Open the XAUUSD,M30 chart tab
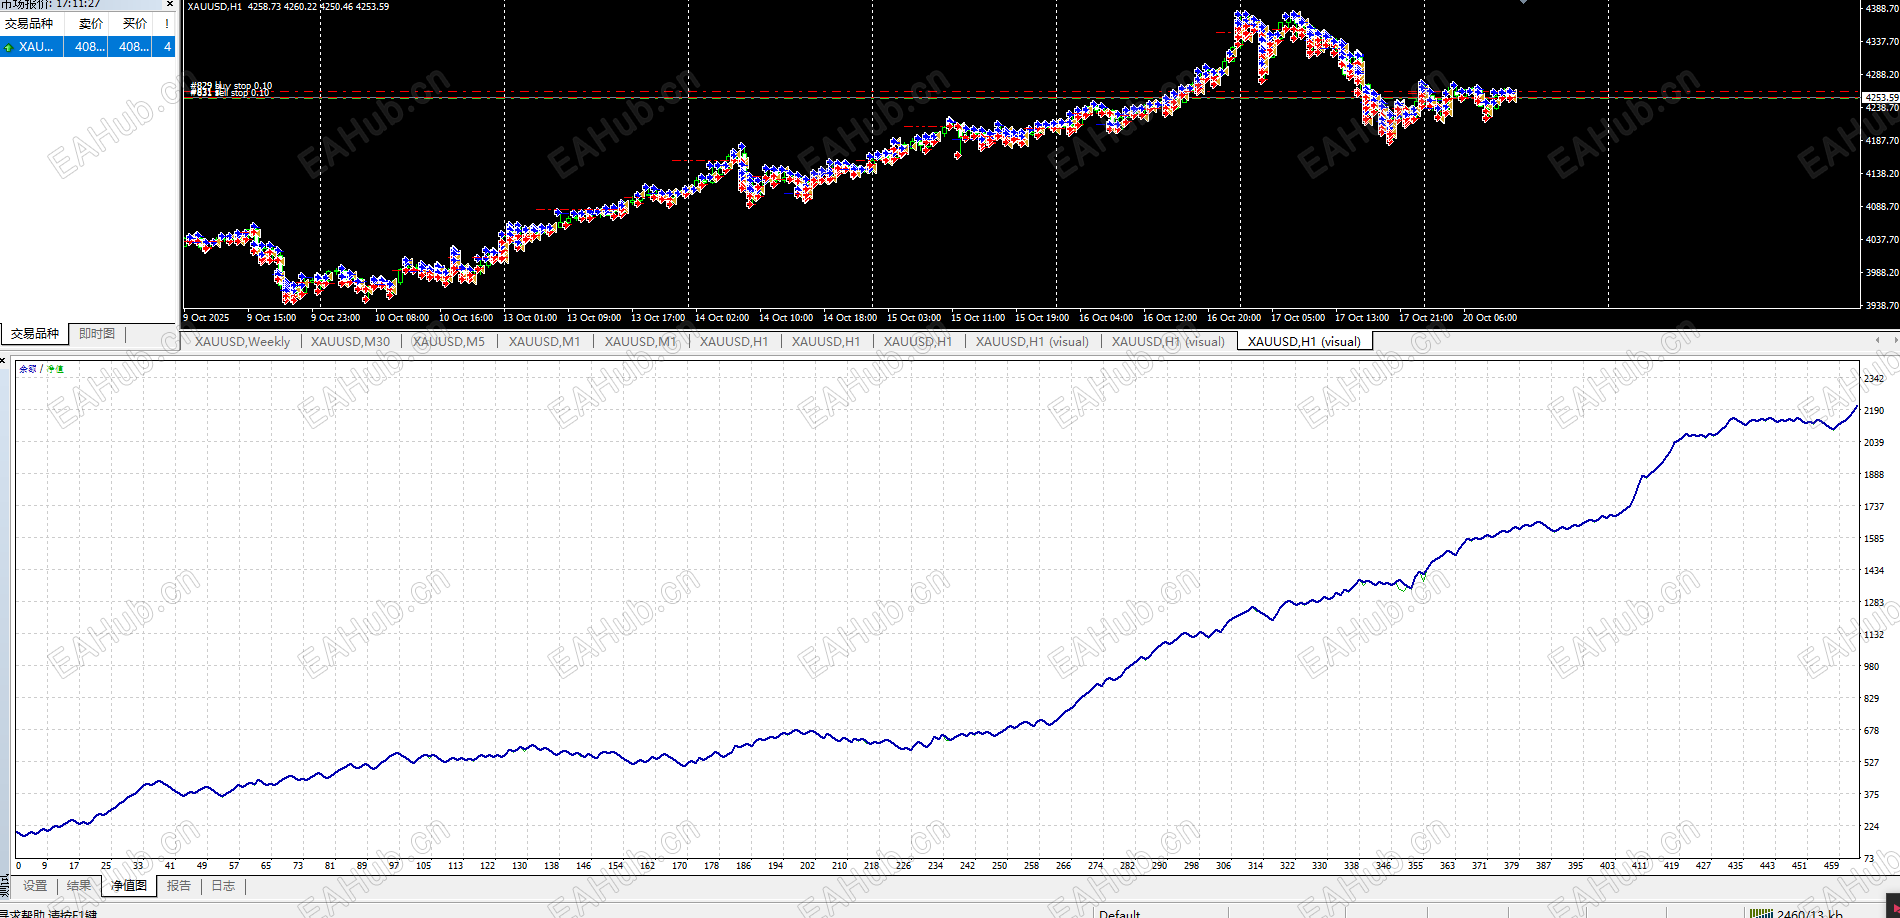 (350, 342)
